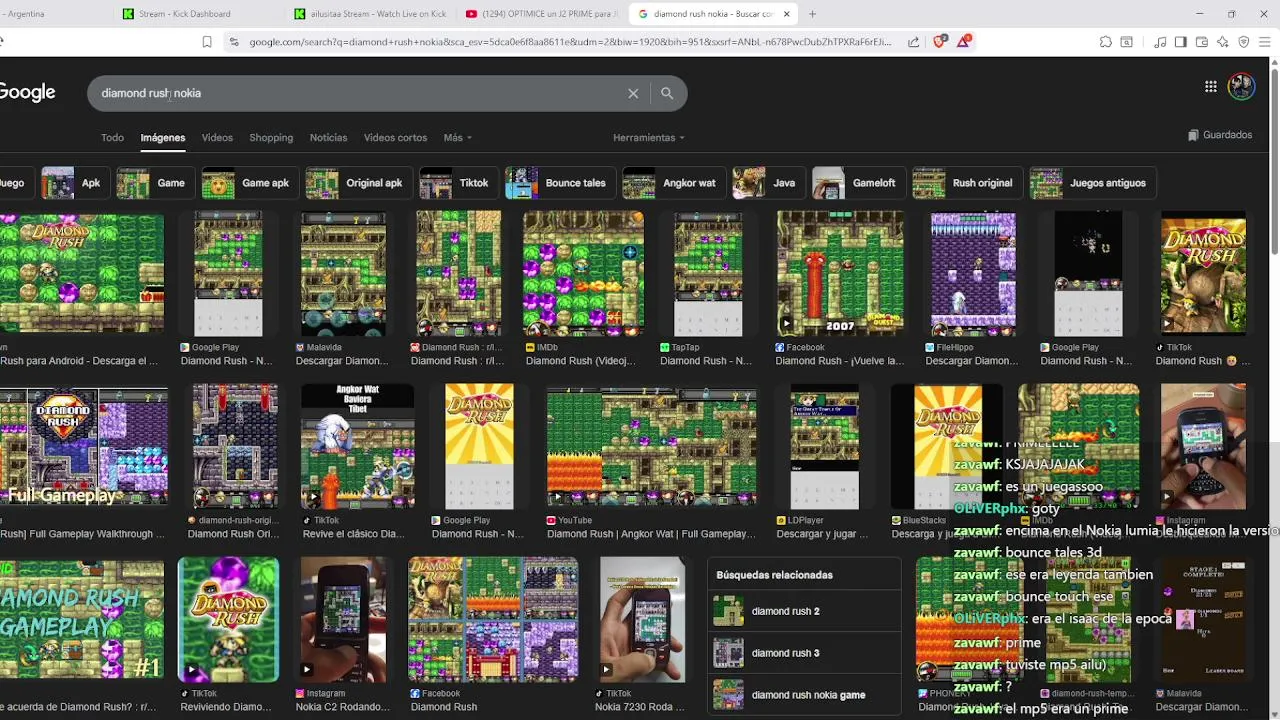Image resolution: width=1280 pixels, height=720 pixels.
Task: Open FileHippo Descargar Diamon thumbnail
Action: click(973, 273)
